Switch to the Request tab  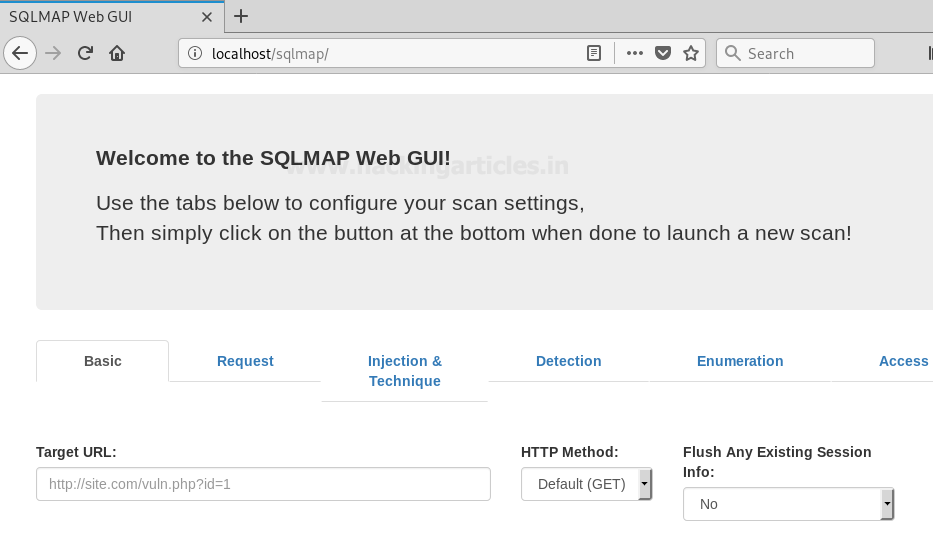click(245, 361)
